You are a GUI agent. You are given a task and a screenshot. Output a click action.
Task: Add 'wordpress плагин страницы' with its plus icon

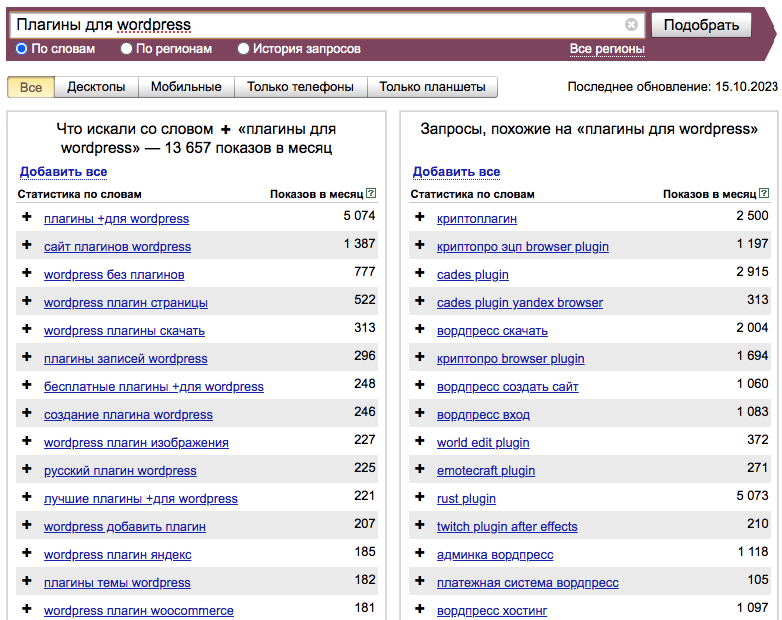pyautogui.click(x=27, y=301)
